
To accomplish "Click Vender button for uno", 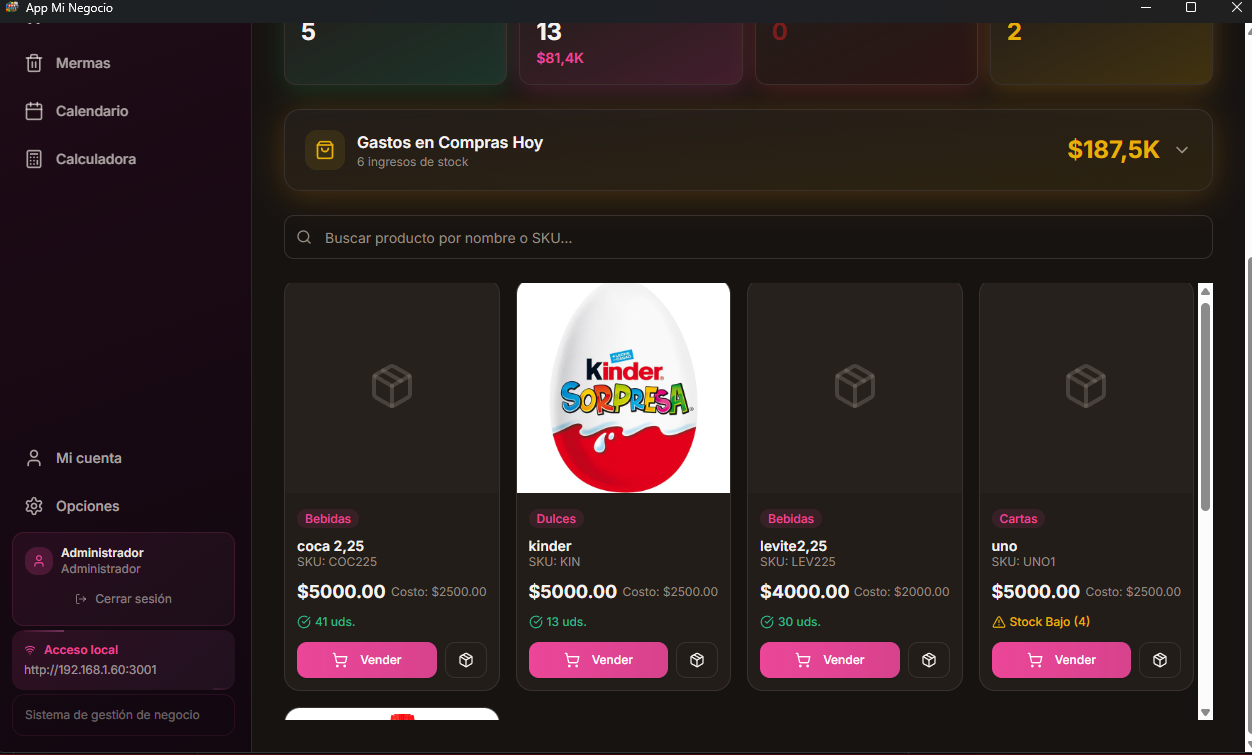I will (x=1061, y=660).
